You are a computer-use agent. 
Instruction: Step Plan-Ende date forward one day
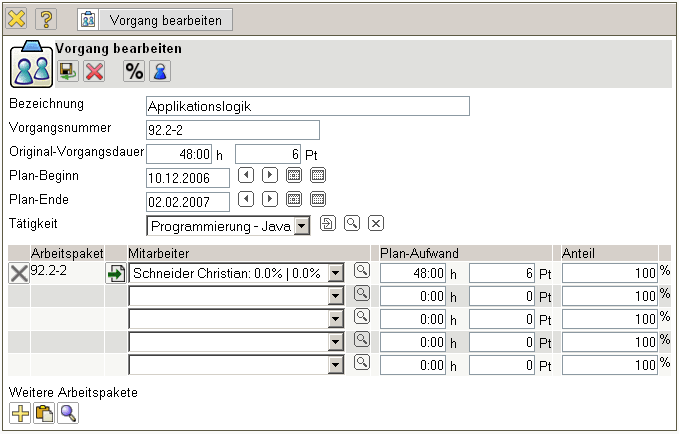tap(270, 200)
